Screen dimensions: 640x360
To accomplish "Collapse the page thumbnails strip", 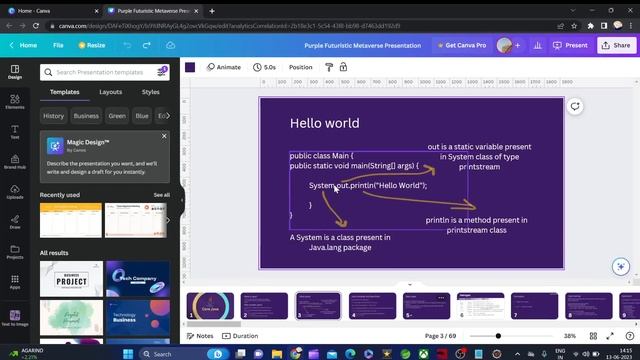I will [410, 284].
